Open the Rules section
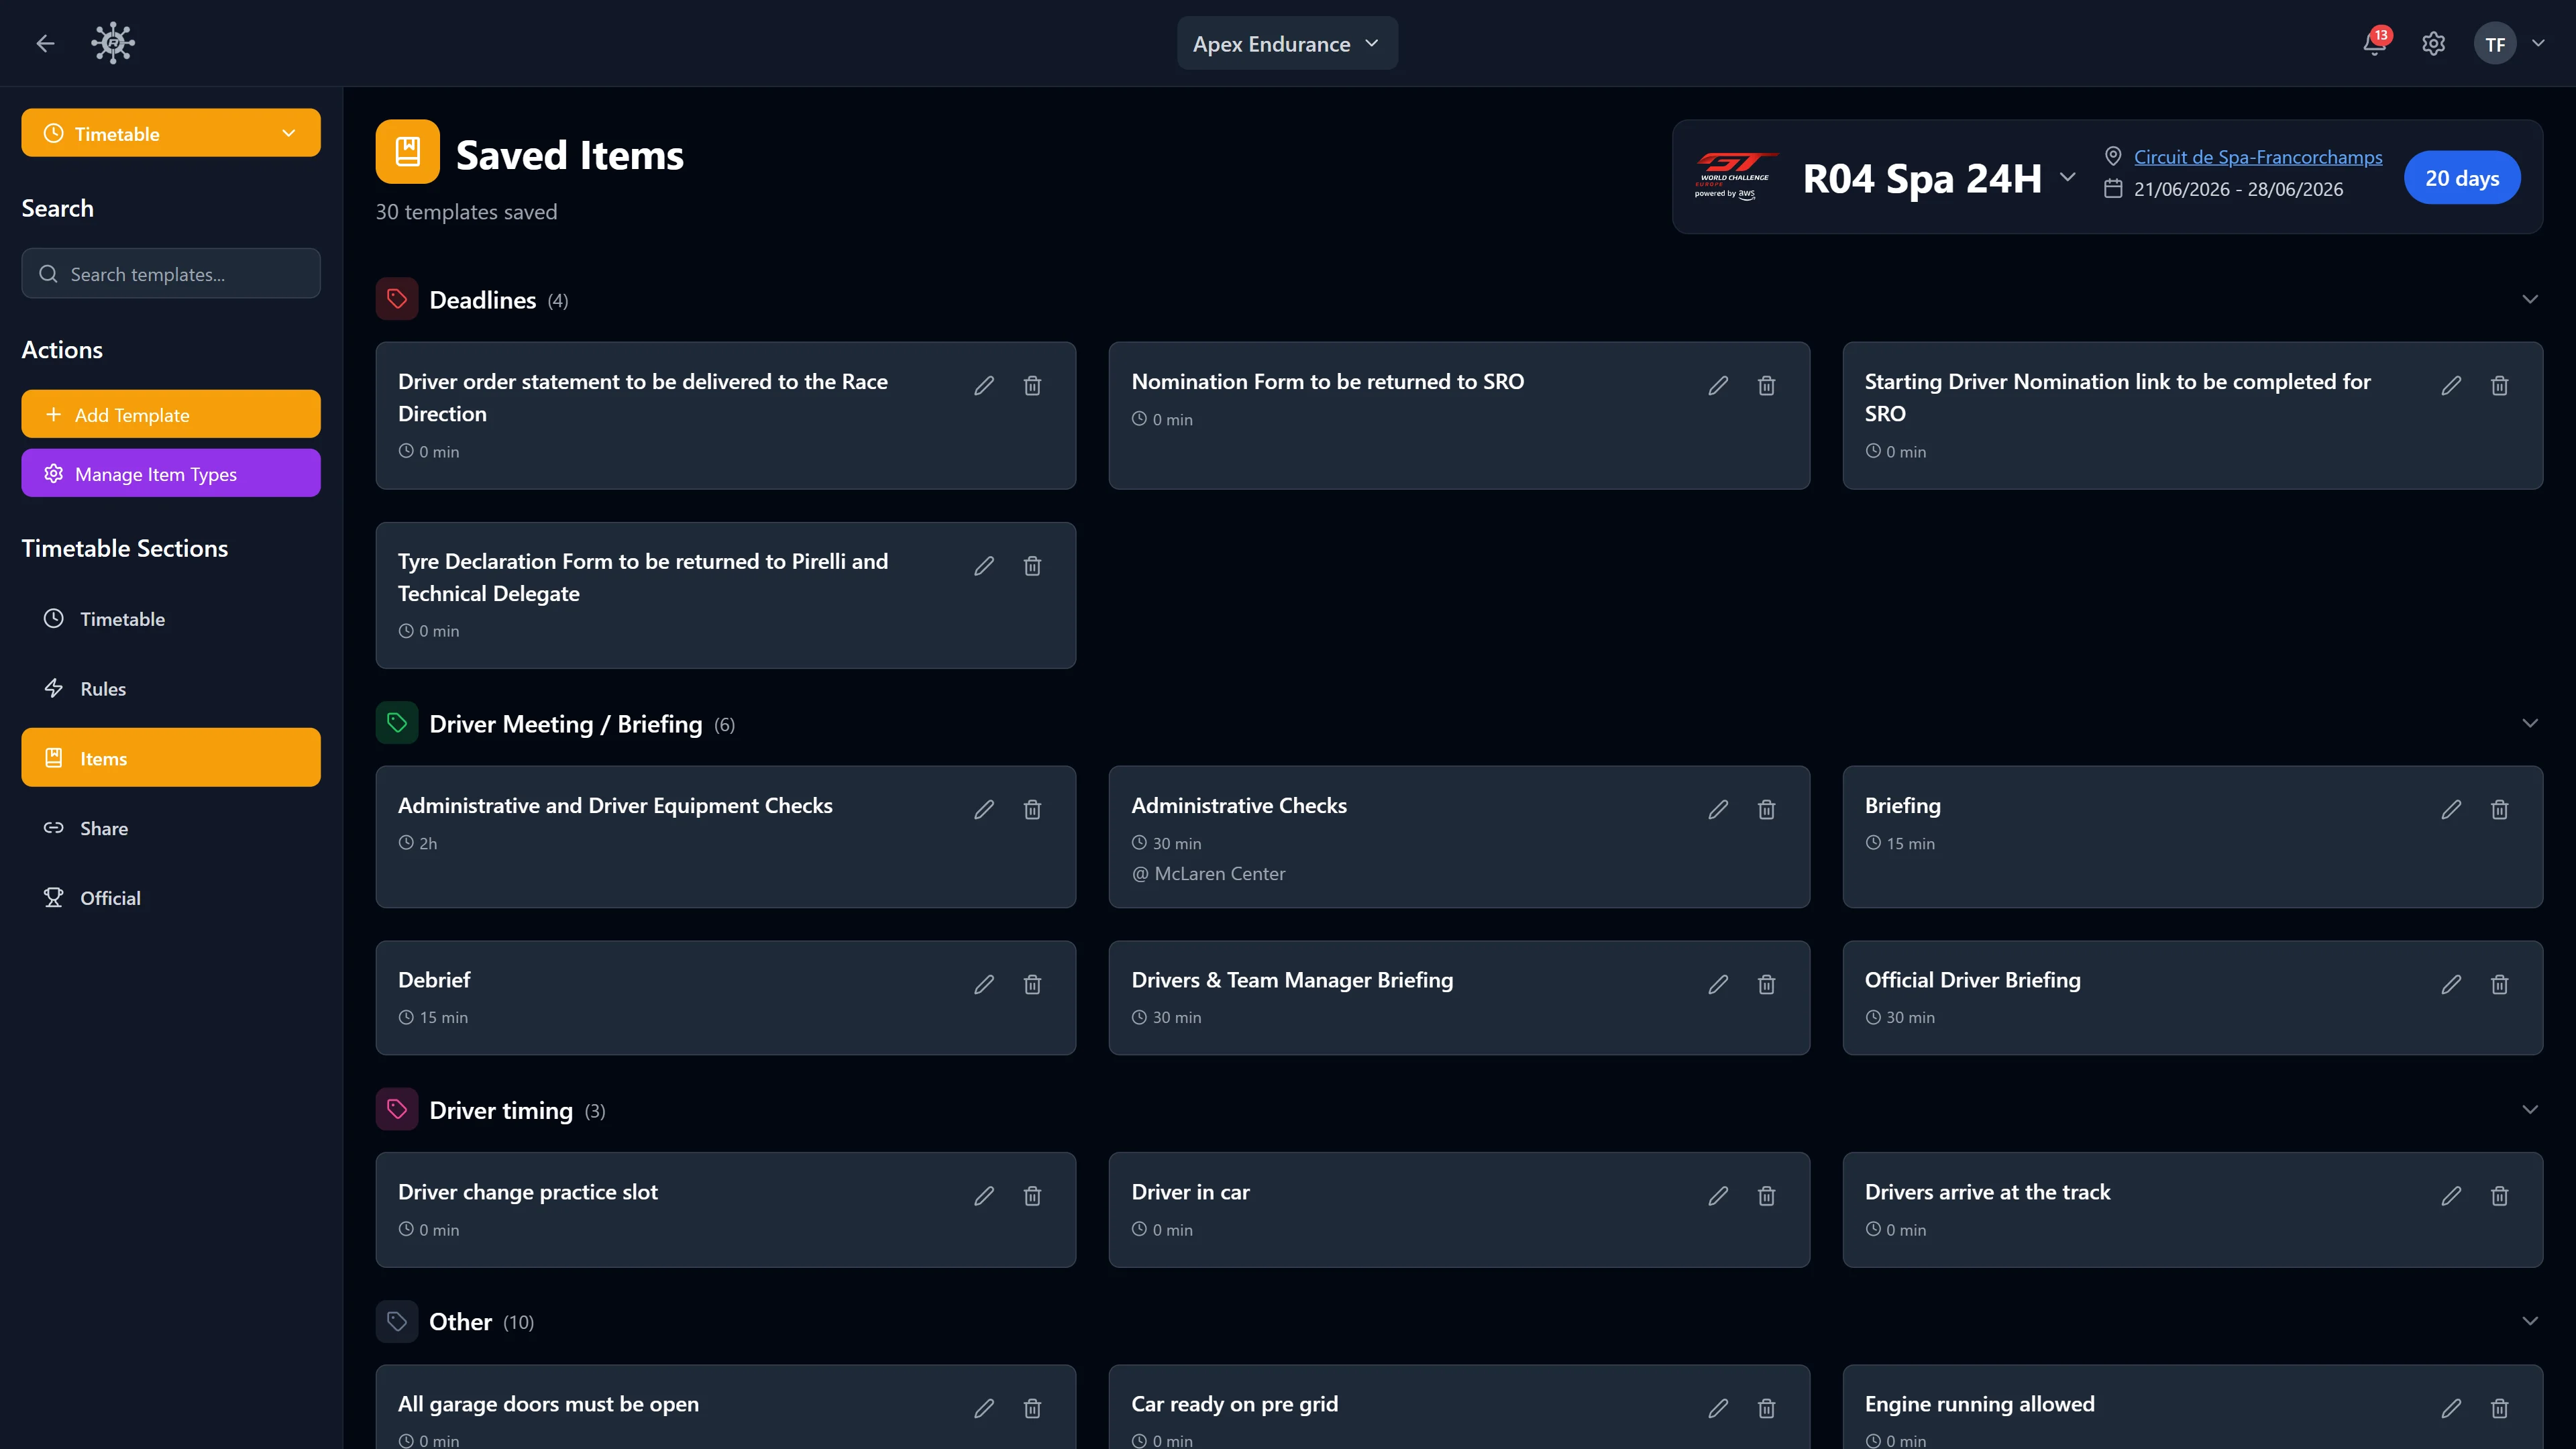The width and height of the screenshot is (2576, 1449). coord(171,688)
